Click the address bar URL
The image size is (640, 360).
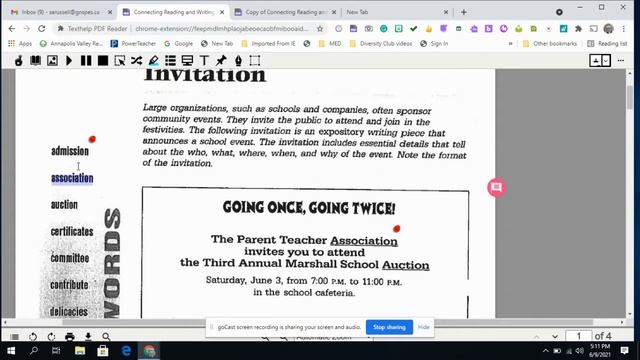click(222, 29)
